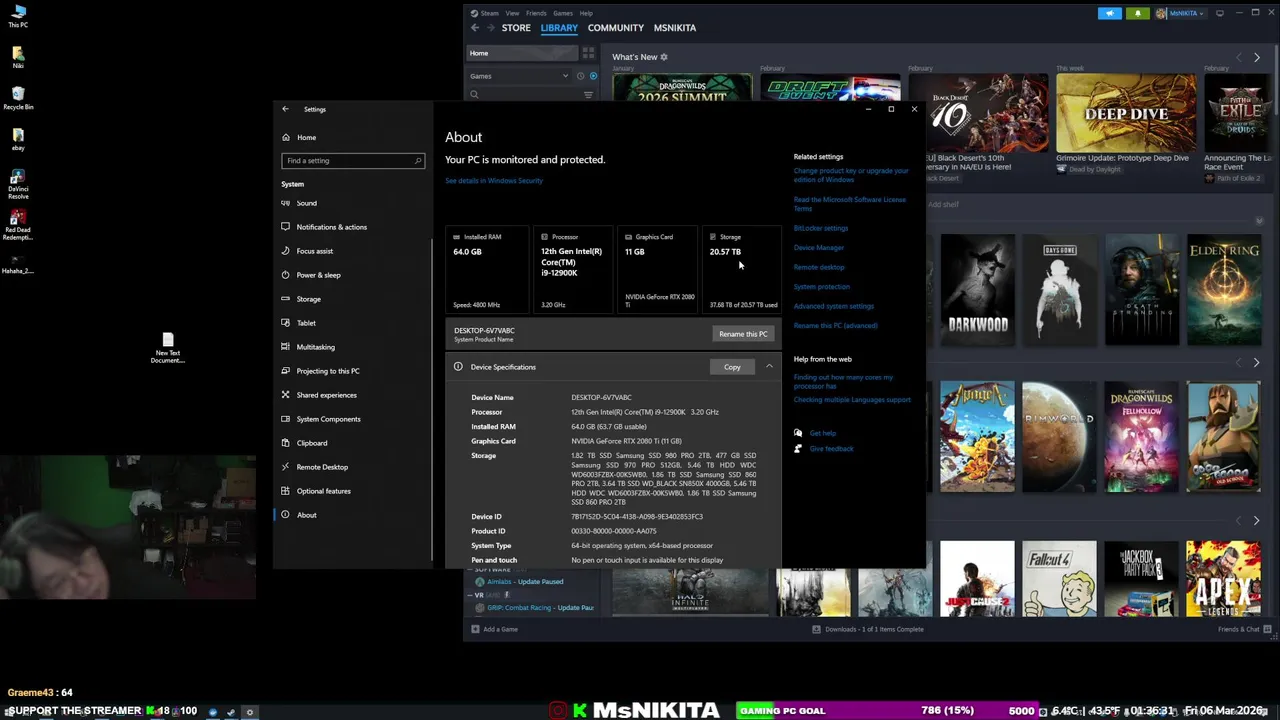The image size is (1280, 720).
Task: Open Multitasking settings
Action: click(x=315, y=347)
